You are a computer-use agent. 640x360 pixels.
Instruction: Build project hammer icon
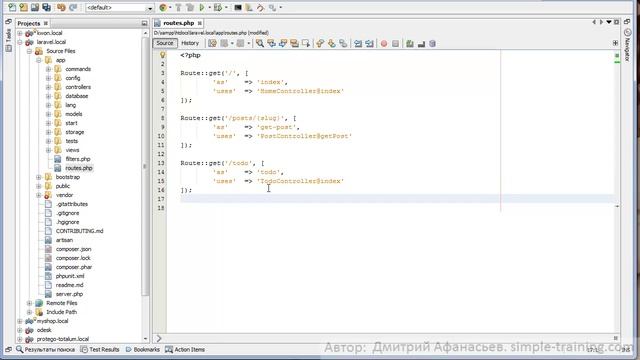click(179, 7)
